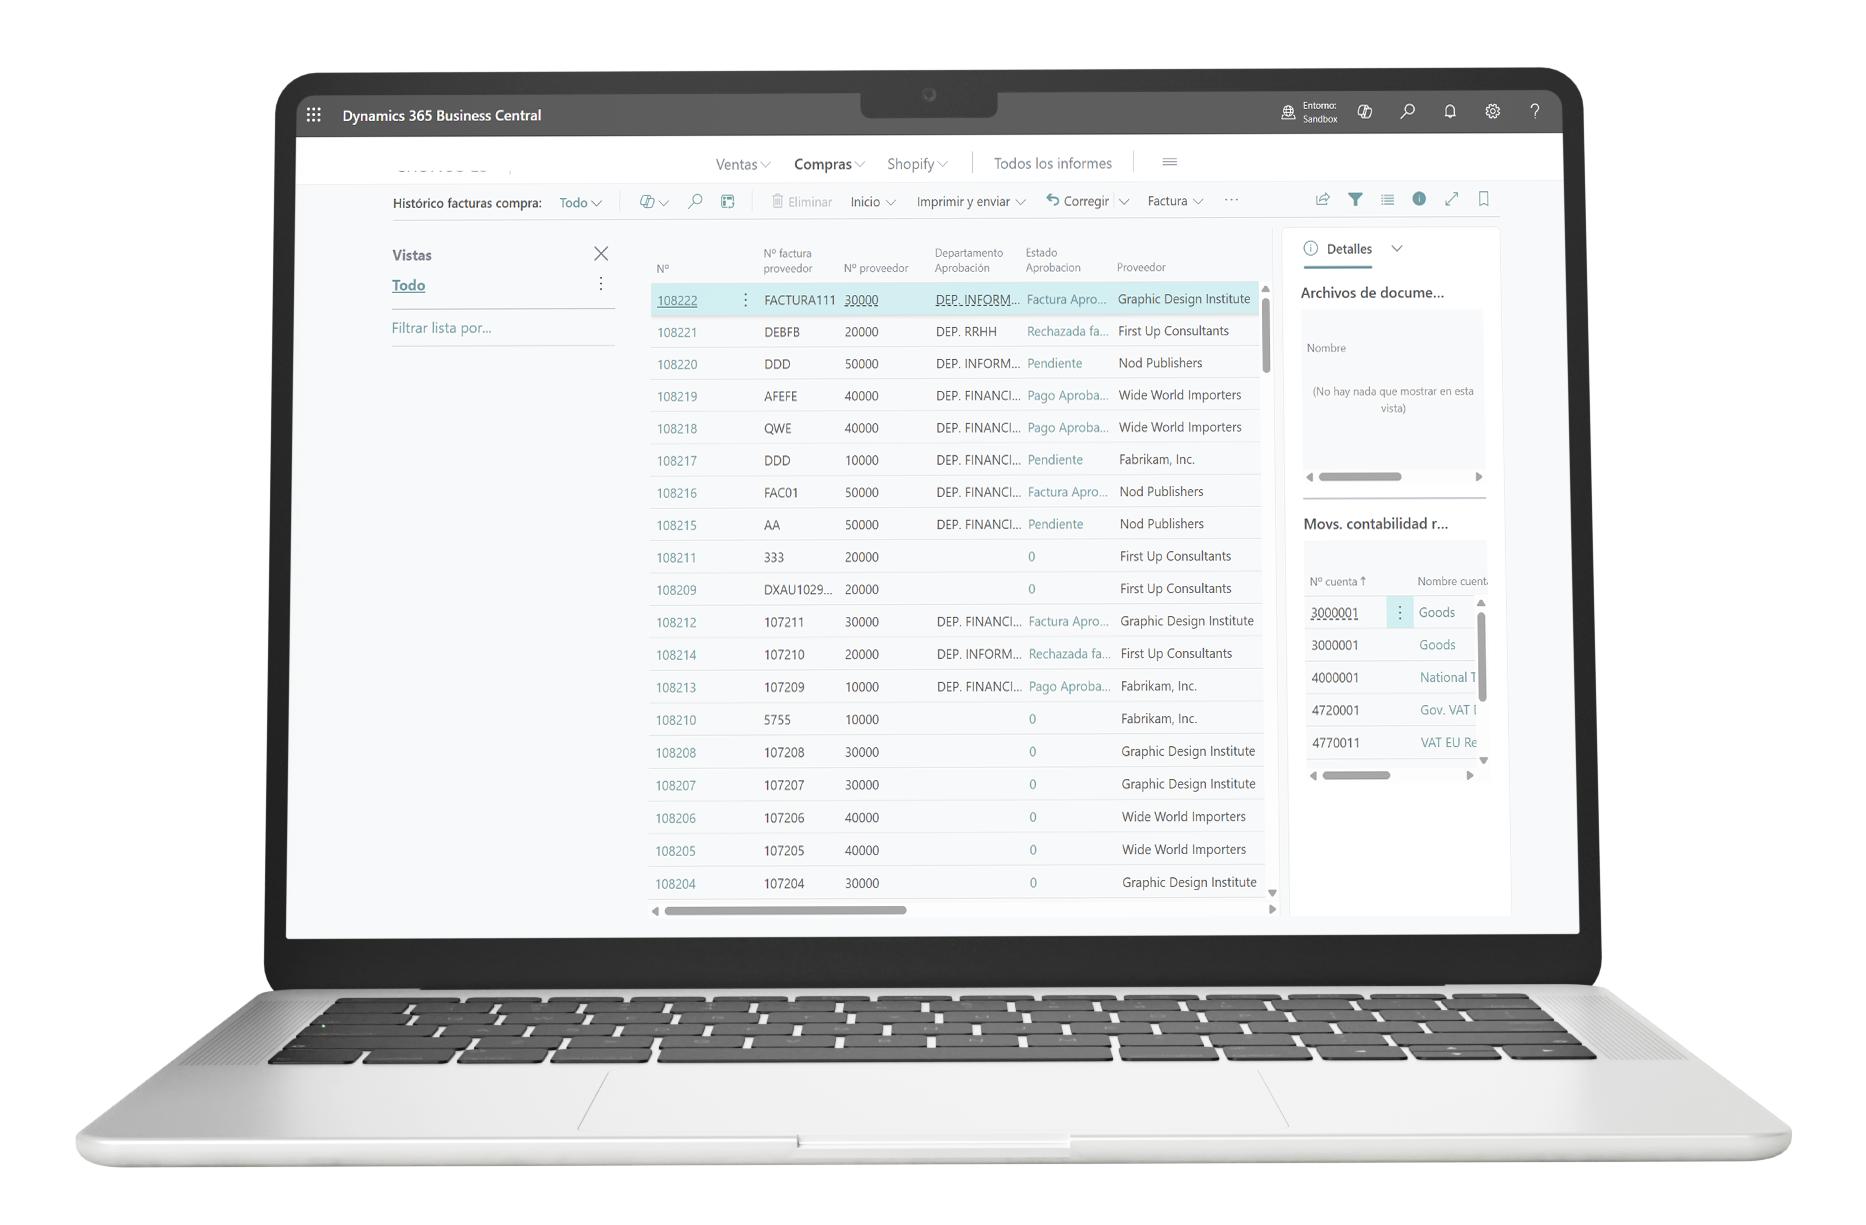1866x1225 pixels.
Task: Open notifications bell icon
Action: [x=1450, y=112]
